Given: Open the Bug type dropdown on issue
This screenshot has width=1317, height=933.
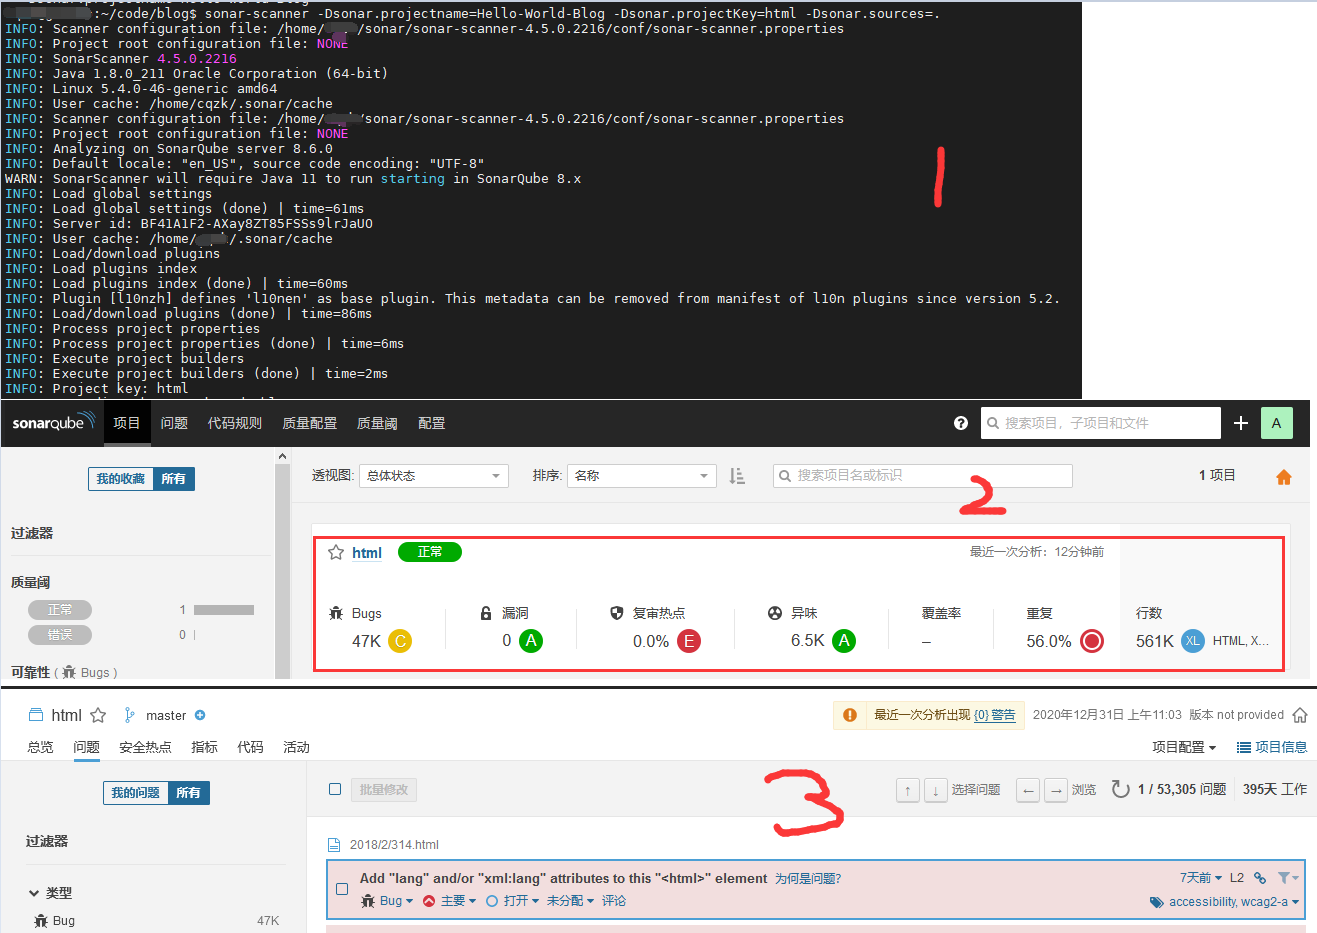Looking at the screenshot, I should (387, 901).
